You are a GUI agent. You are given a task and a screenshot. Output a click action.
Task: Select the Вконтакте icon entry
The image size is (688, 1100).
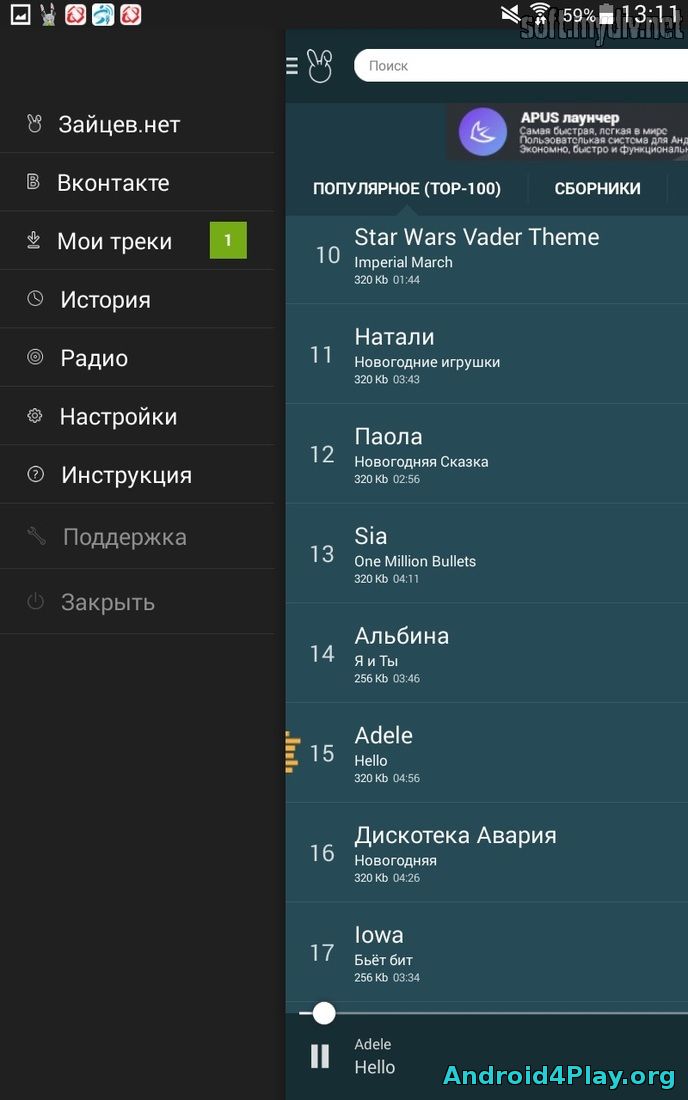click(137, 182)
